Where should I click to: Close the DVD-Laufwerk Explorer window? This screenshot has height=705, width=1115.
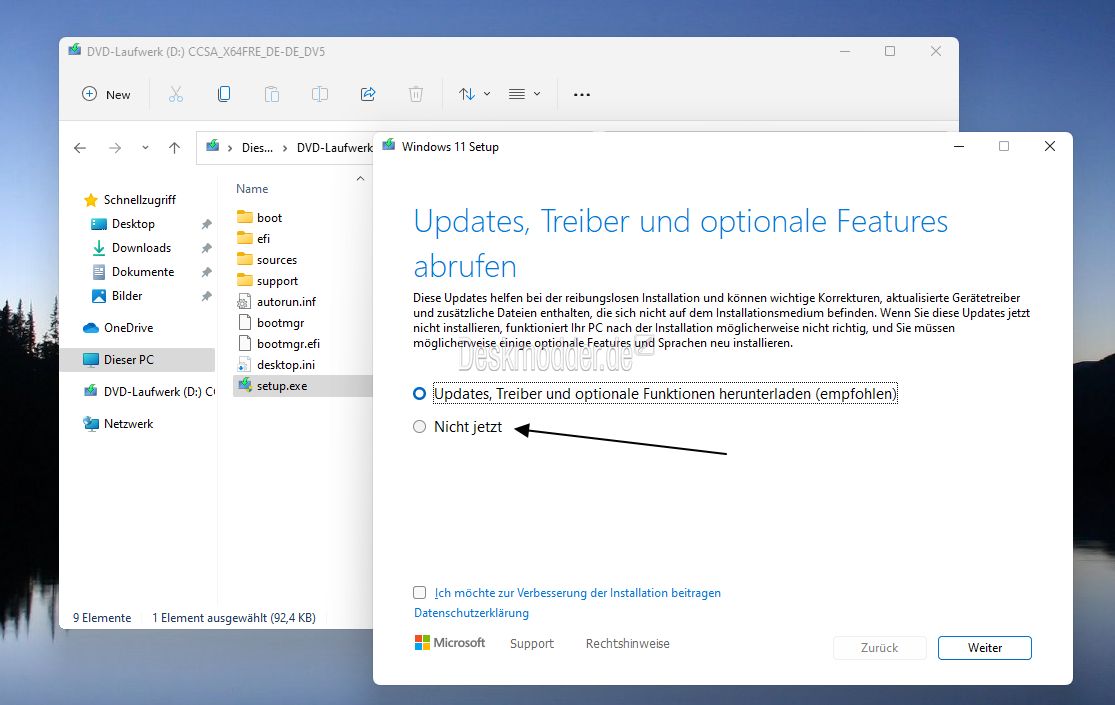(x=936, y=51)
